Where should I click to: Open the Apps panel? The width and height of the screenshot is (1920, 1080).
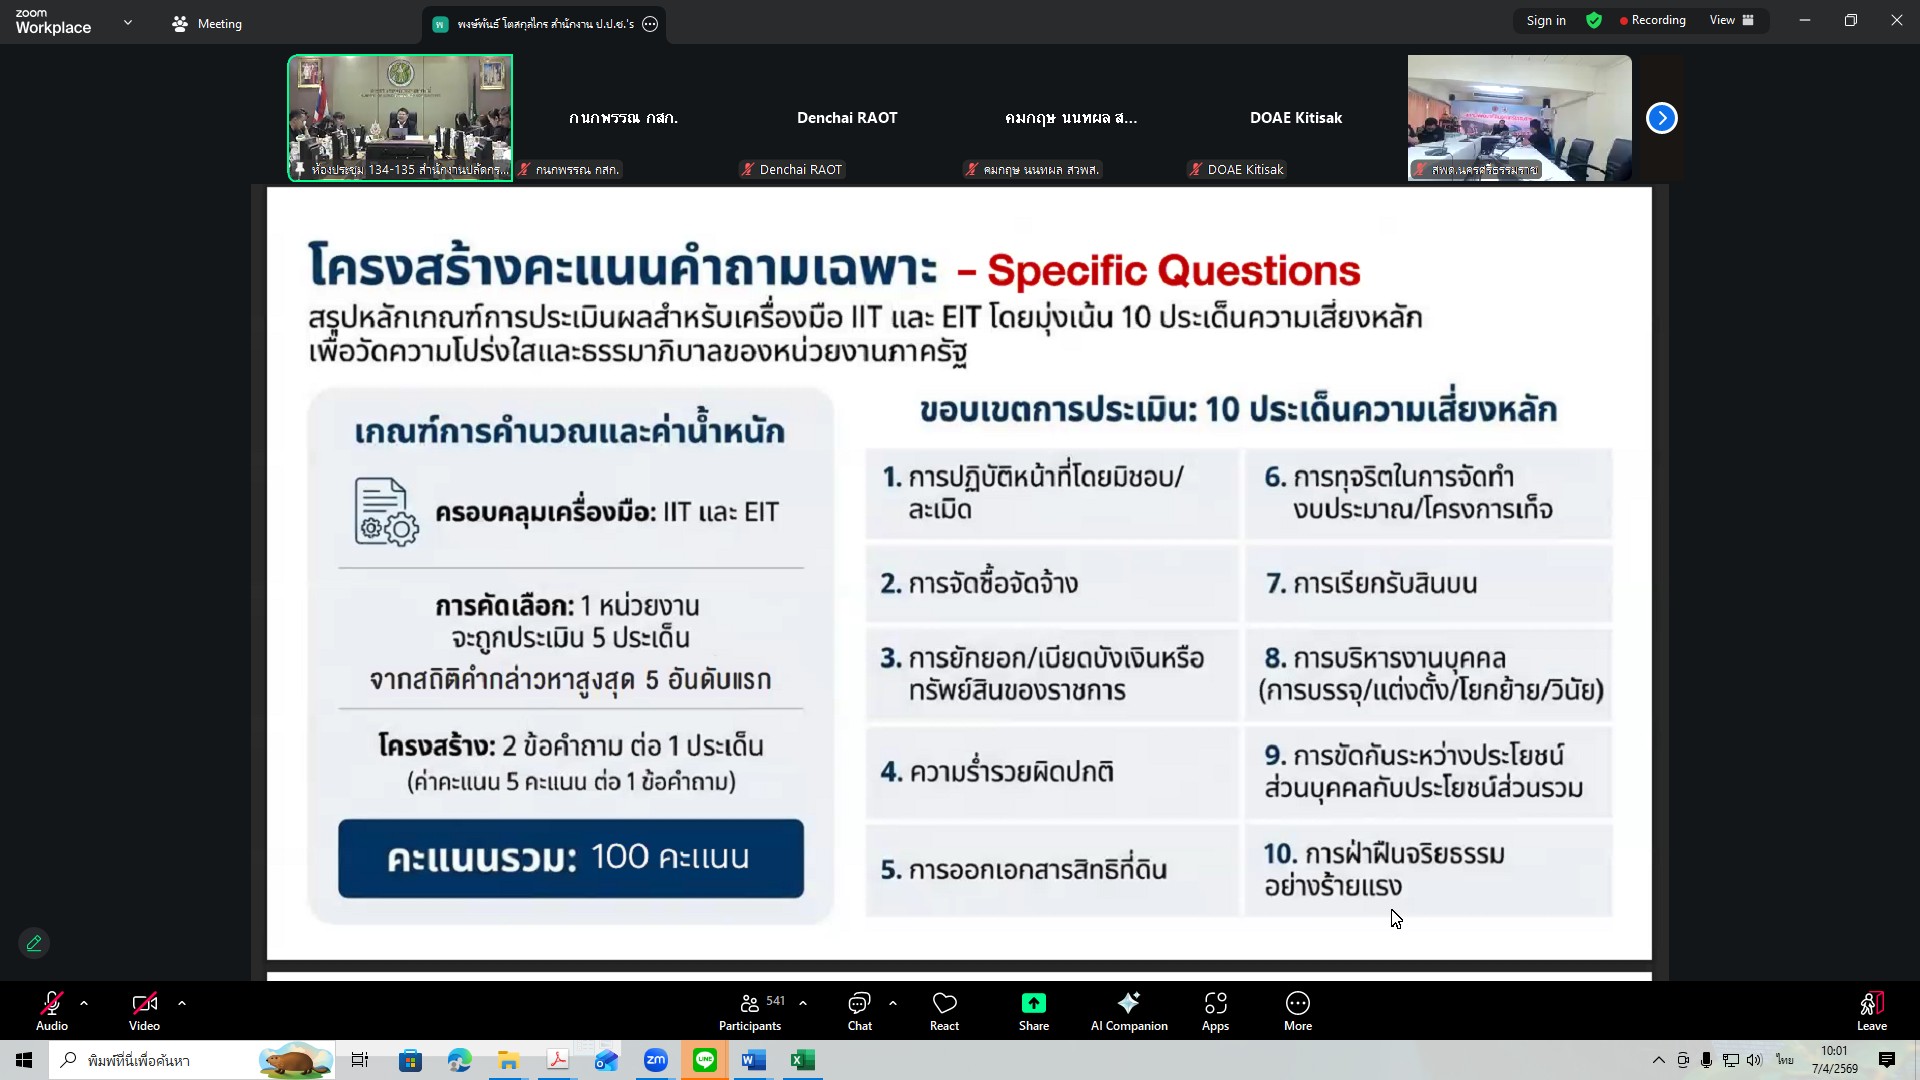(1215, 1010)
